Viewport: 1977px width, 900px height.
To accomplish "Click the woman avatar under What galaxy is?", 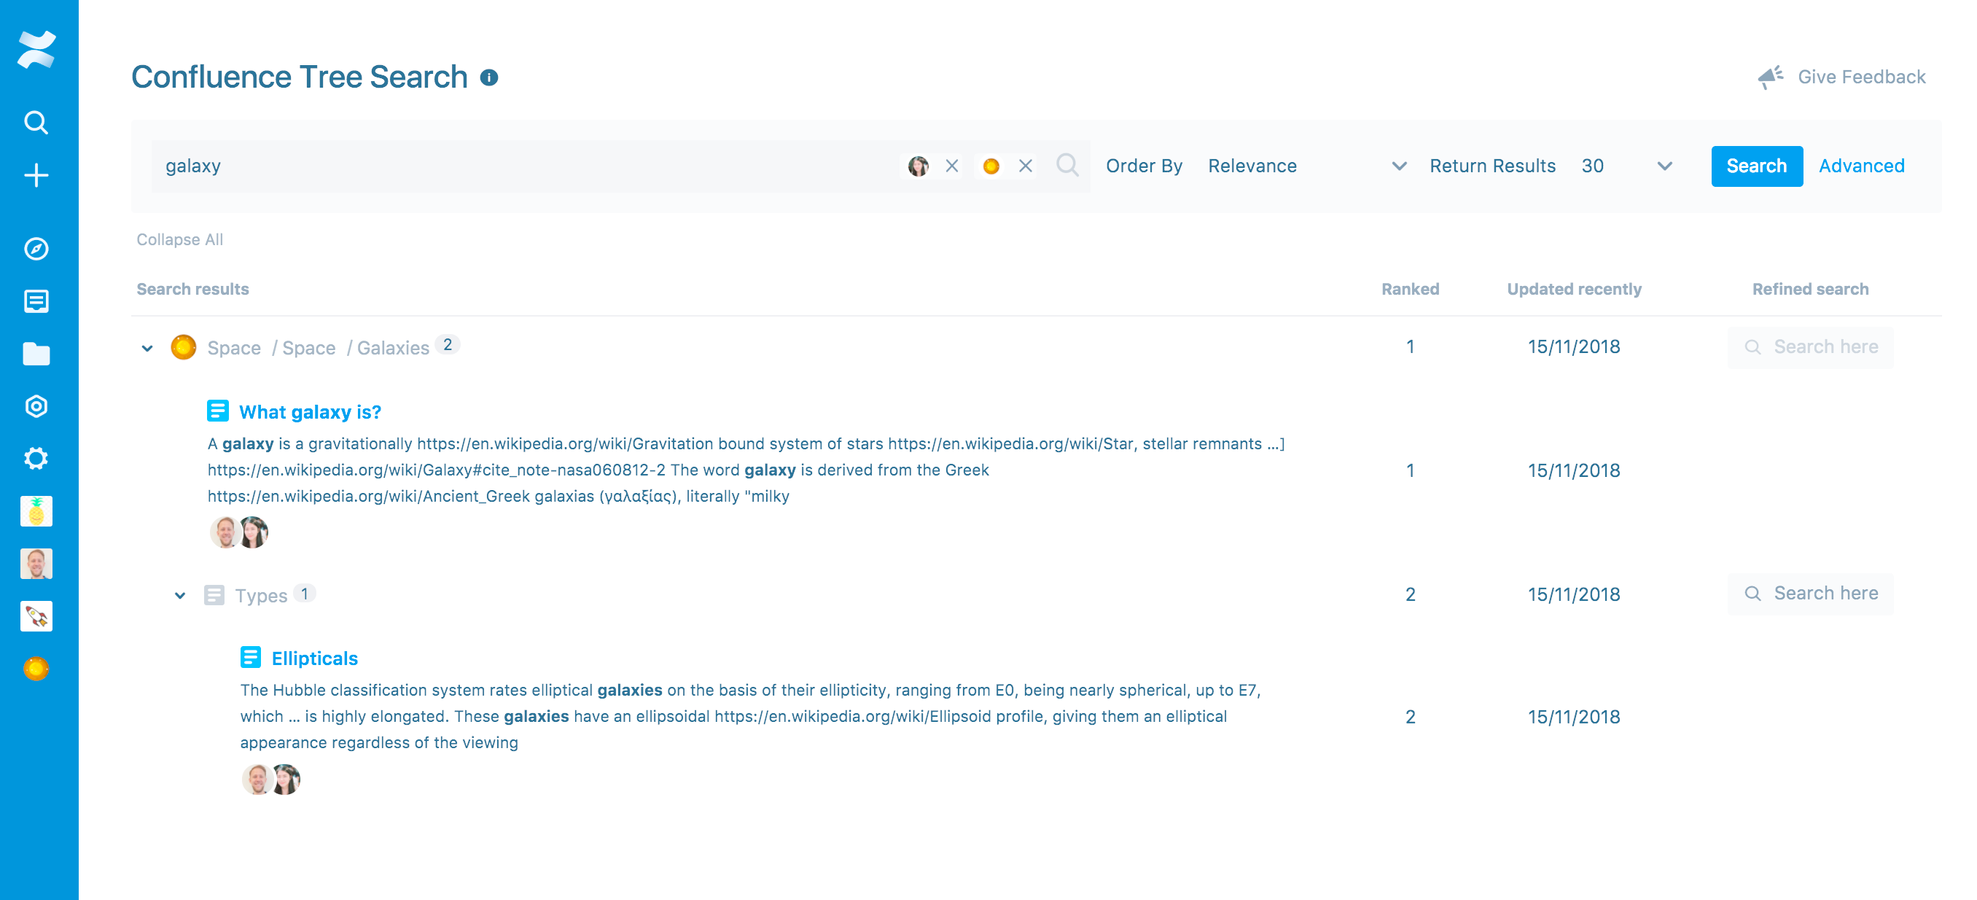I will [254, 532].
